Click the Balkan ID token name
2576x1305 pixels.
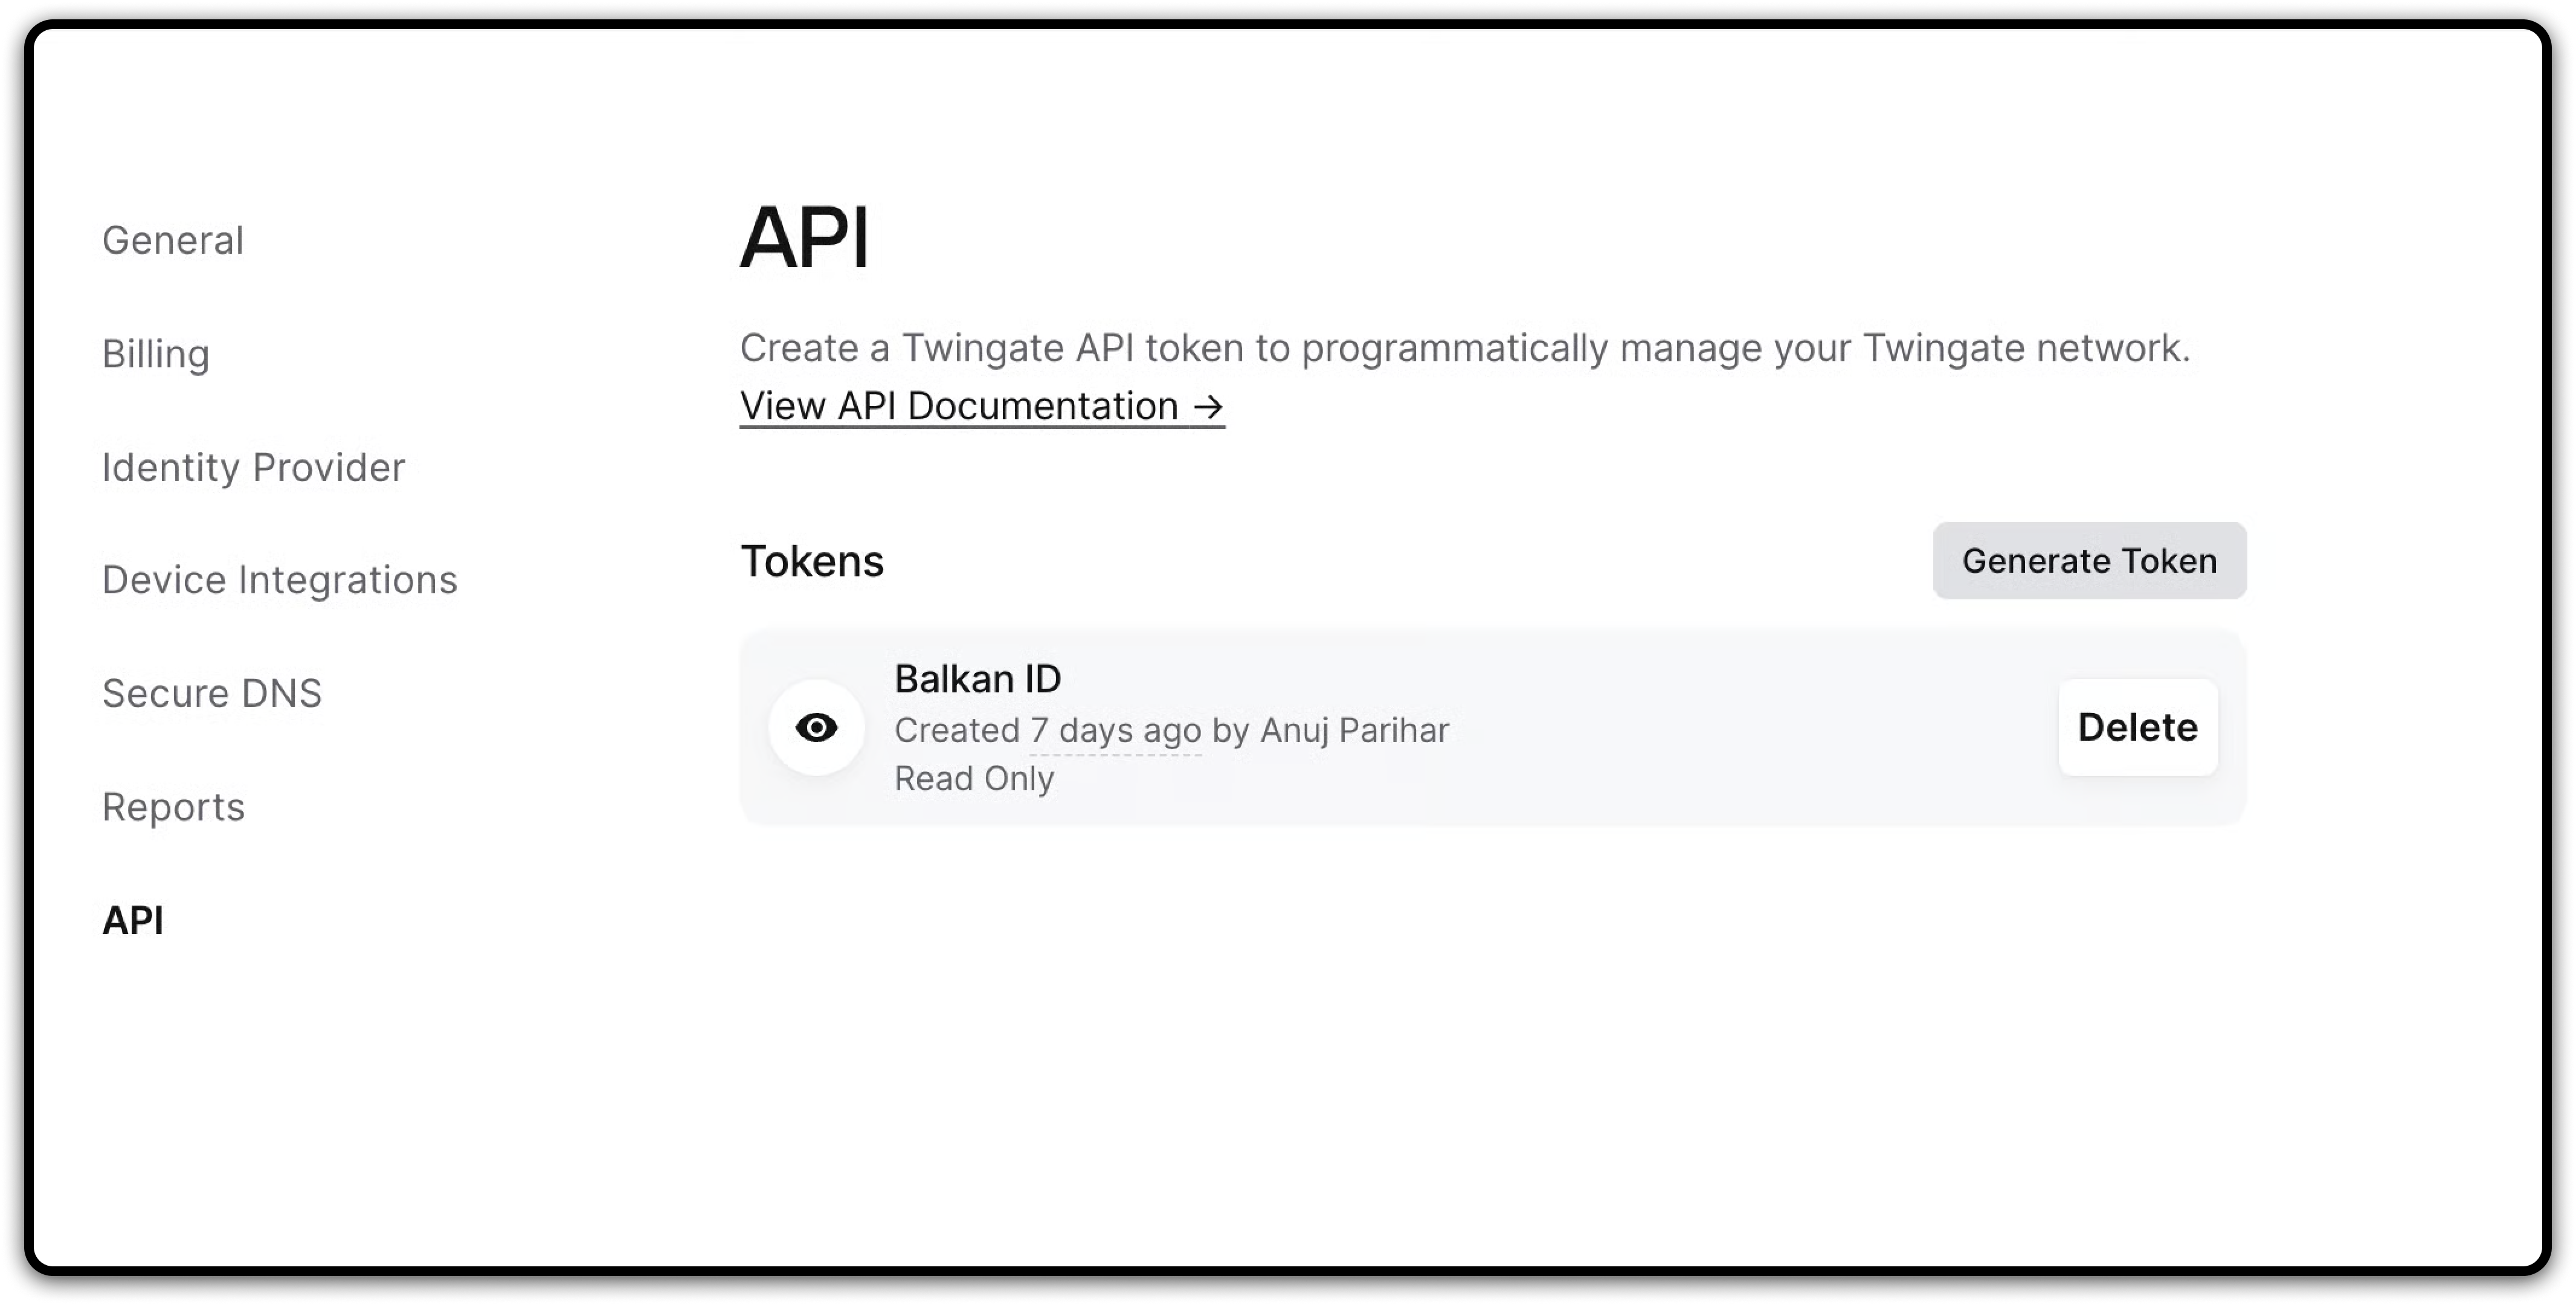977,679
